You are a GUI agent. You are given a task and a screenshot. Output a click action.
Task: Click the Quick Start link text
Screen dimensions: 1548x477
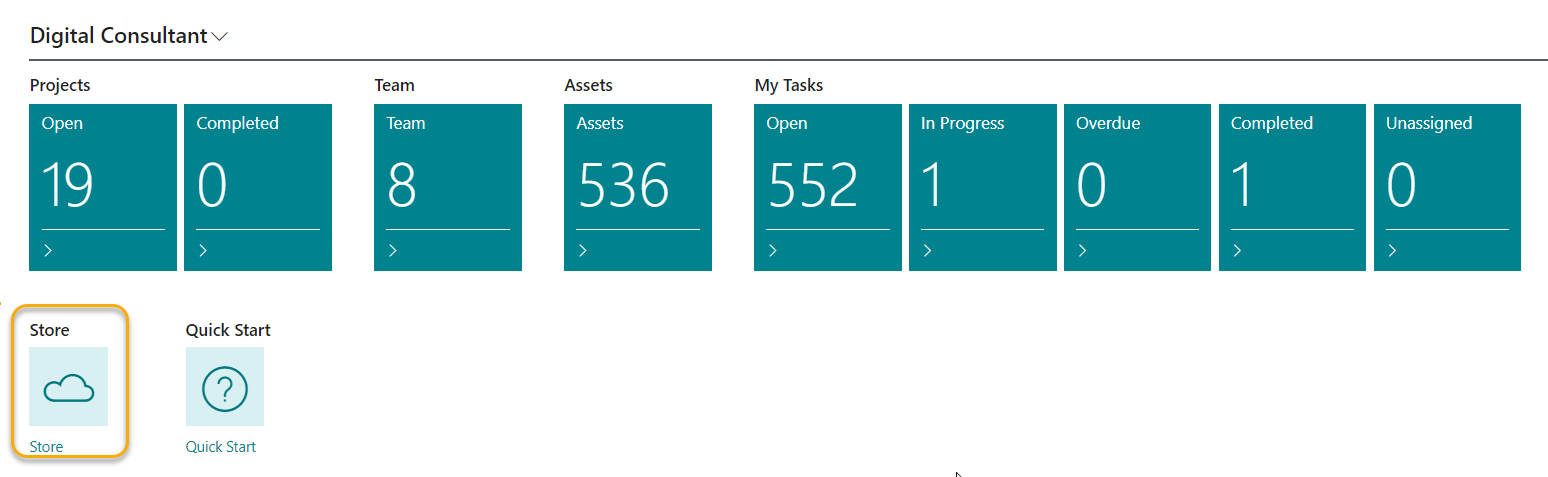pos(221,447)
